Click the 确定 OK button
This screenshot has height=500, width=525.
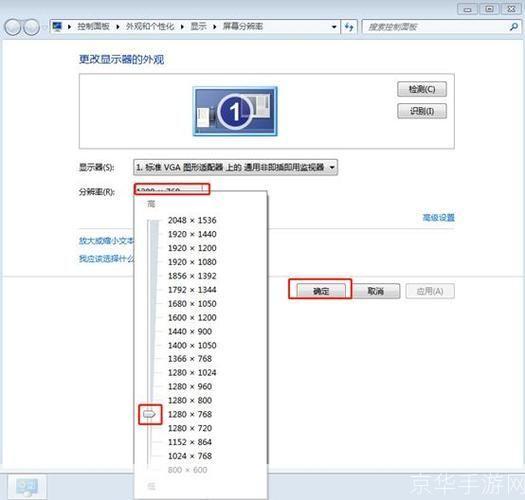(x=321, y=291)
